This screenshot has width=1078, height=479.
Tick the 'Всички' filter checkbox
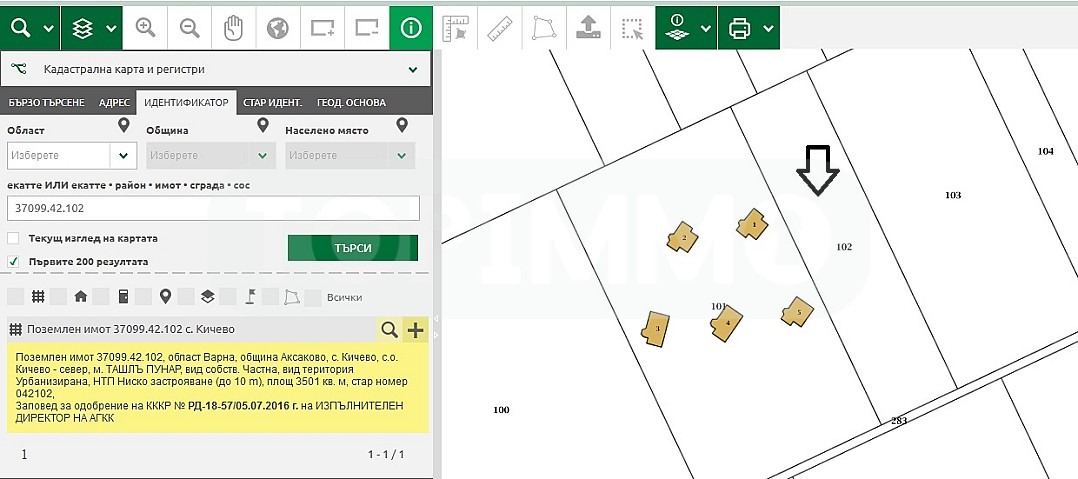(313, 297)
